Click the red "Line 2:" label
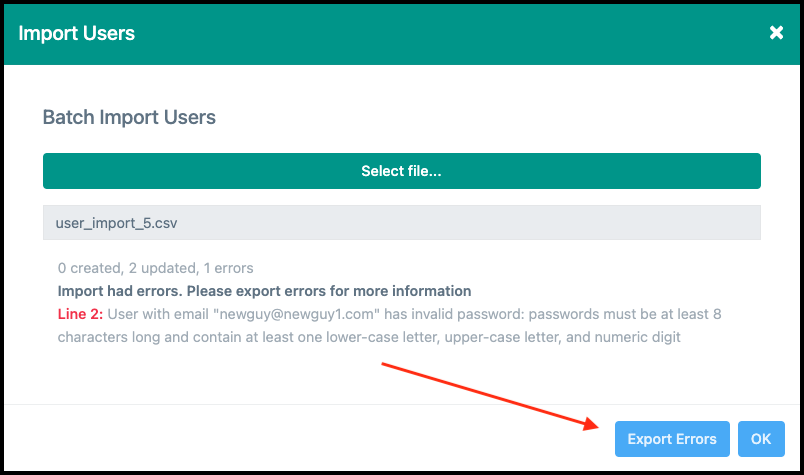The height and width of the screenshot is (475, 804). pyautogui.click(x=80, y=314)
